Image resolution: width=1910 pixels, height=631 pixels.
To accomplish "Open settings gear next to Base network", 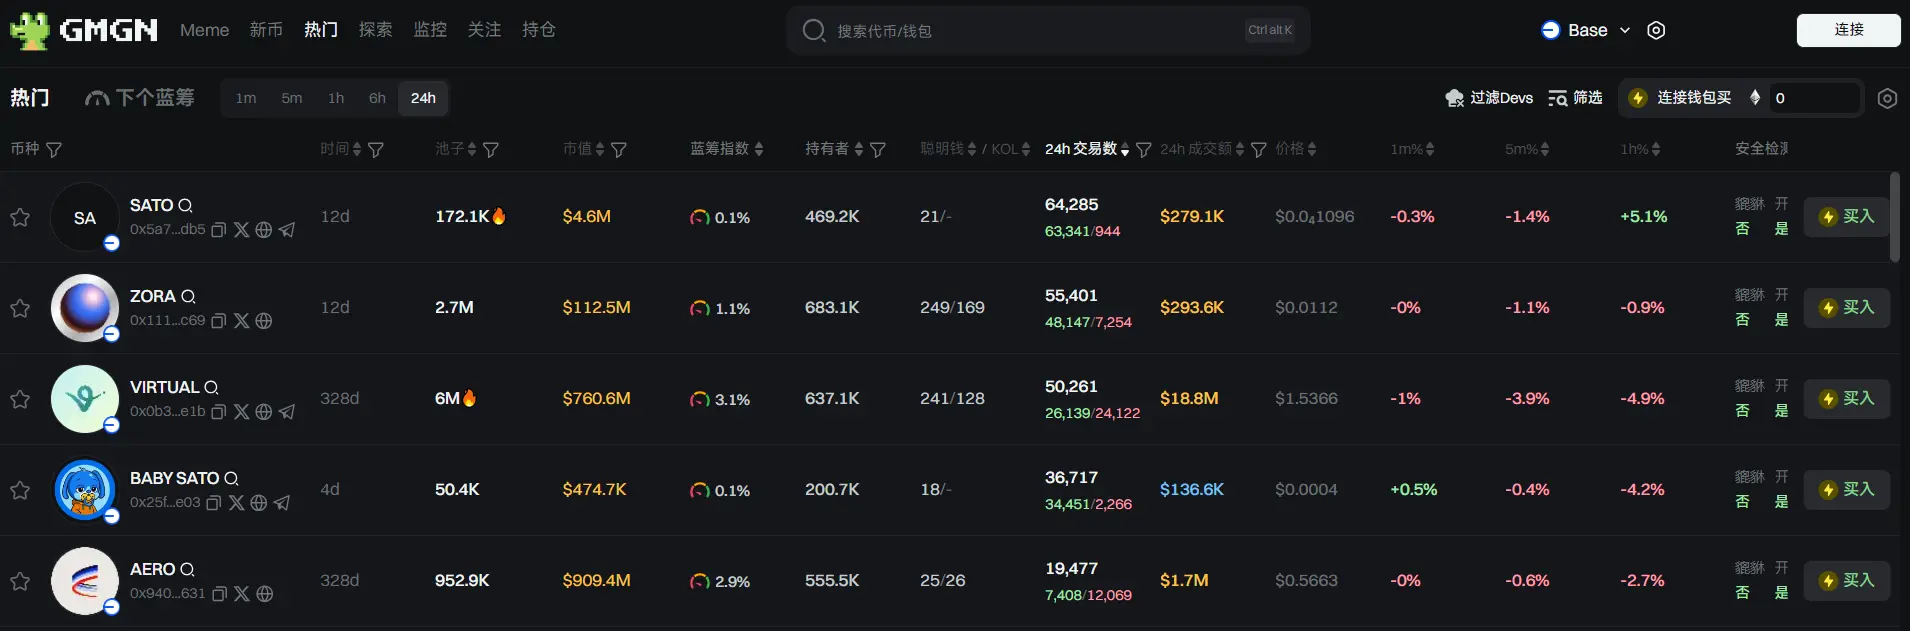I will click(1656, 30).
